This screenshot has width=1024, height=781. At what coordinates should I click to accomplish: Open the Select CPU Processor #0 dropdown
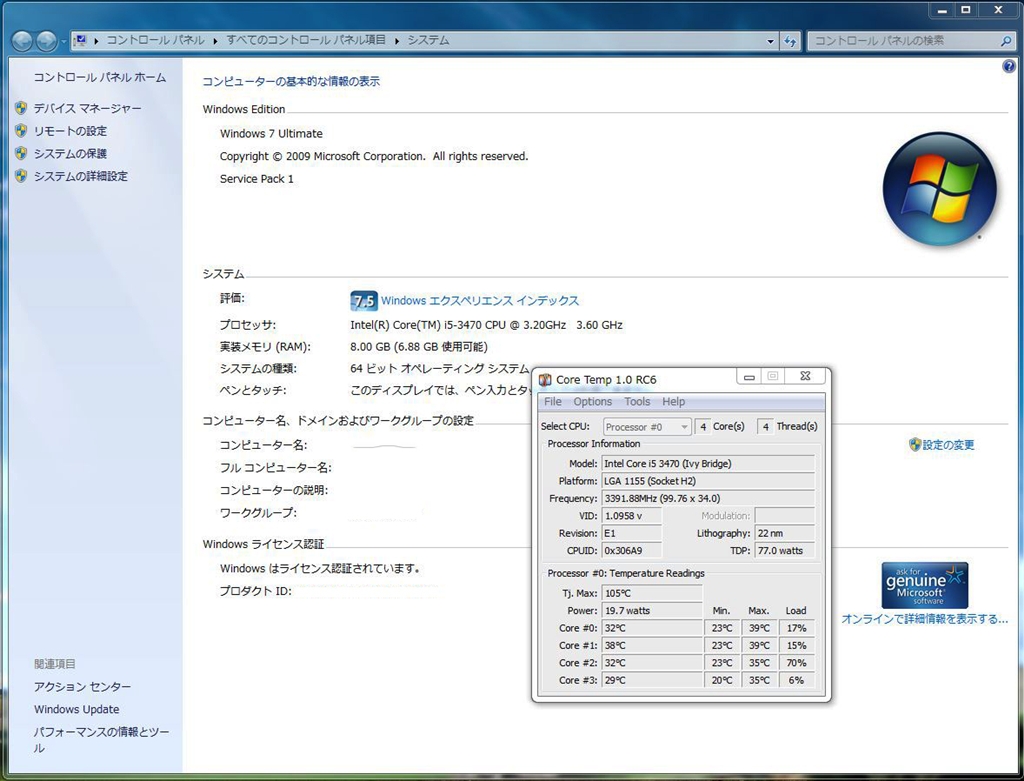pos(647,426)
